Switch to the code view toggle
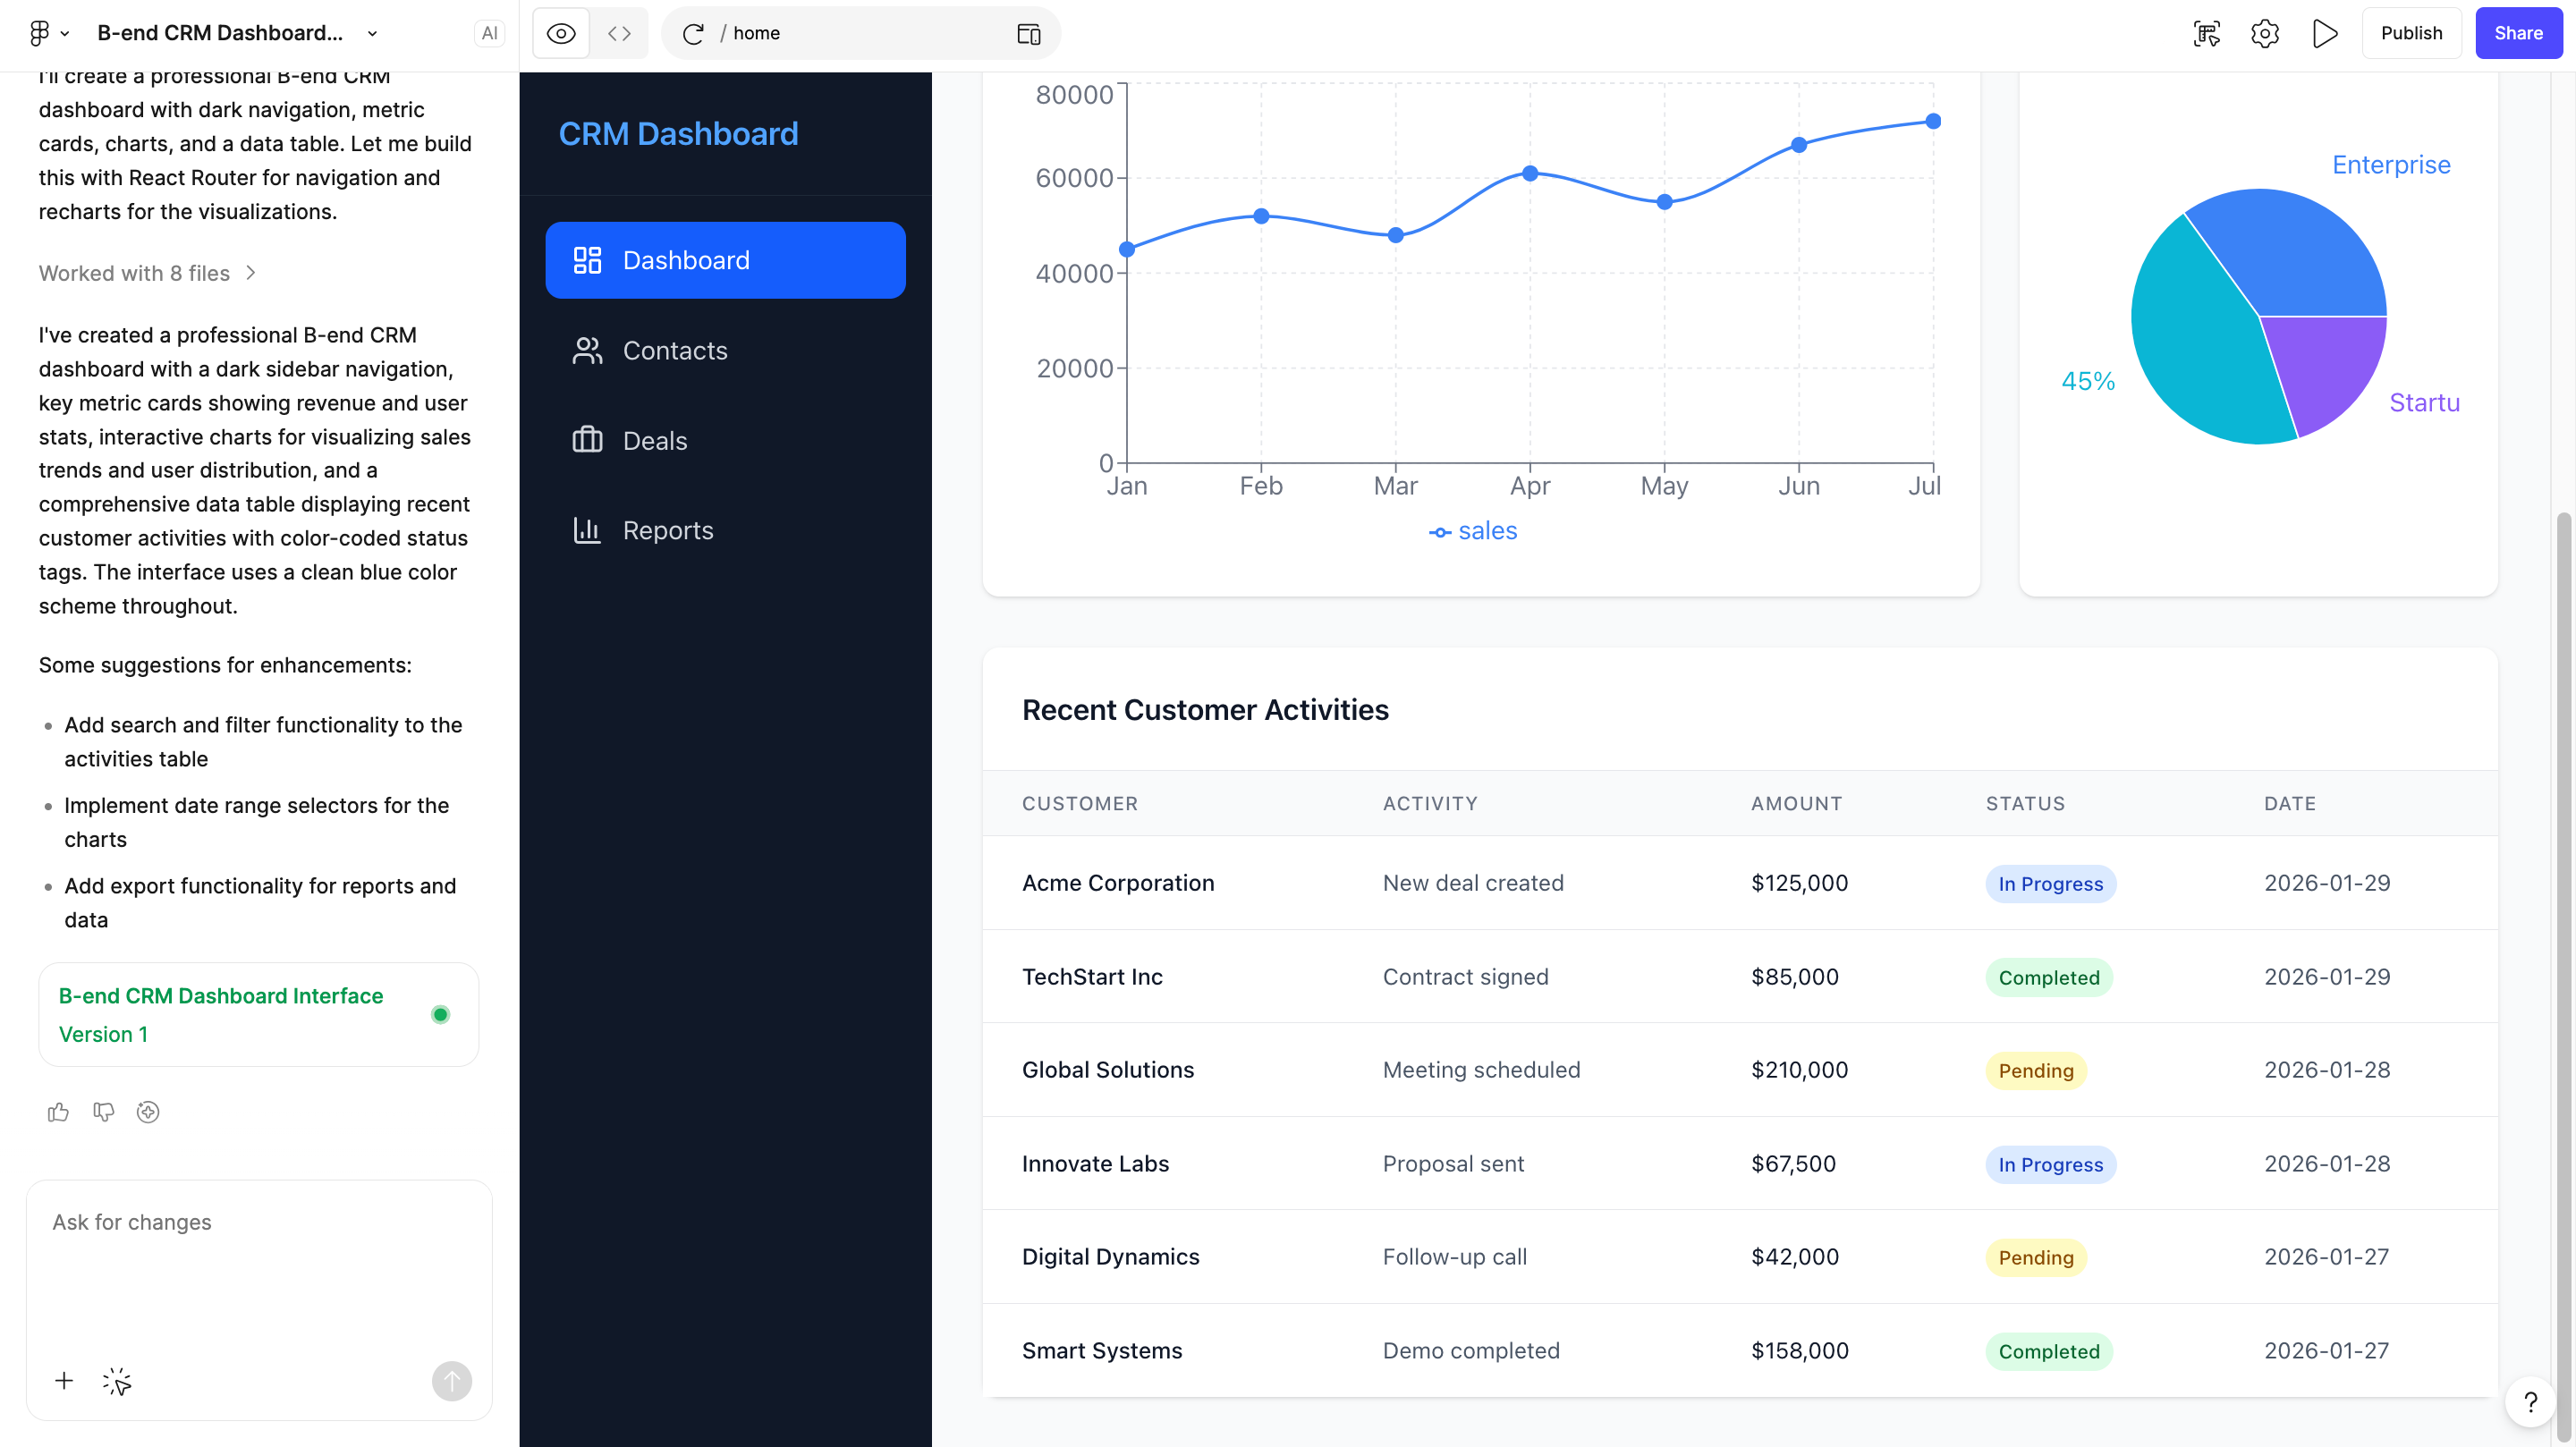 [619, 34]
